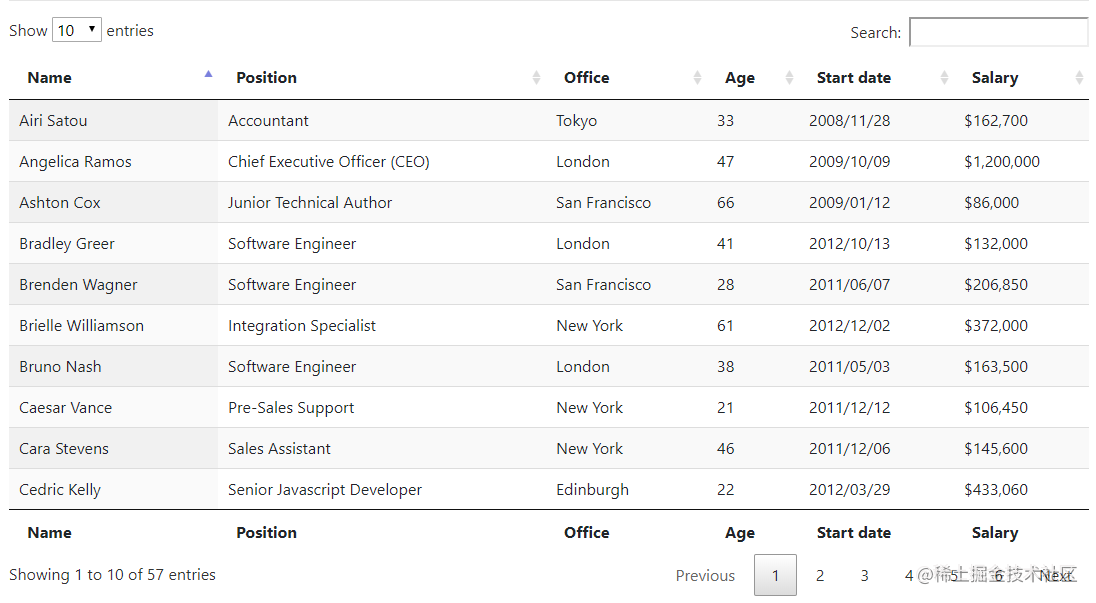This screenshot has width=1096, height=603.
Task: Click the name Brenden Wagner
Action: (78, 285)
